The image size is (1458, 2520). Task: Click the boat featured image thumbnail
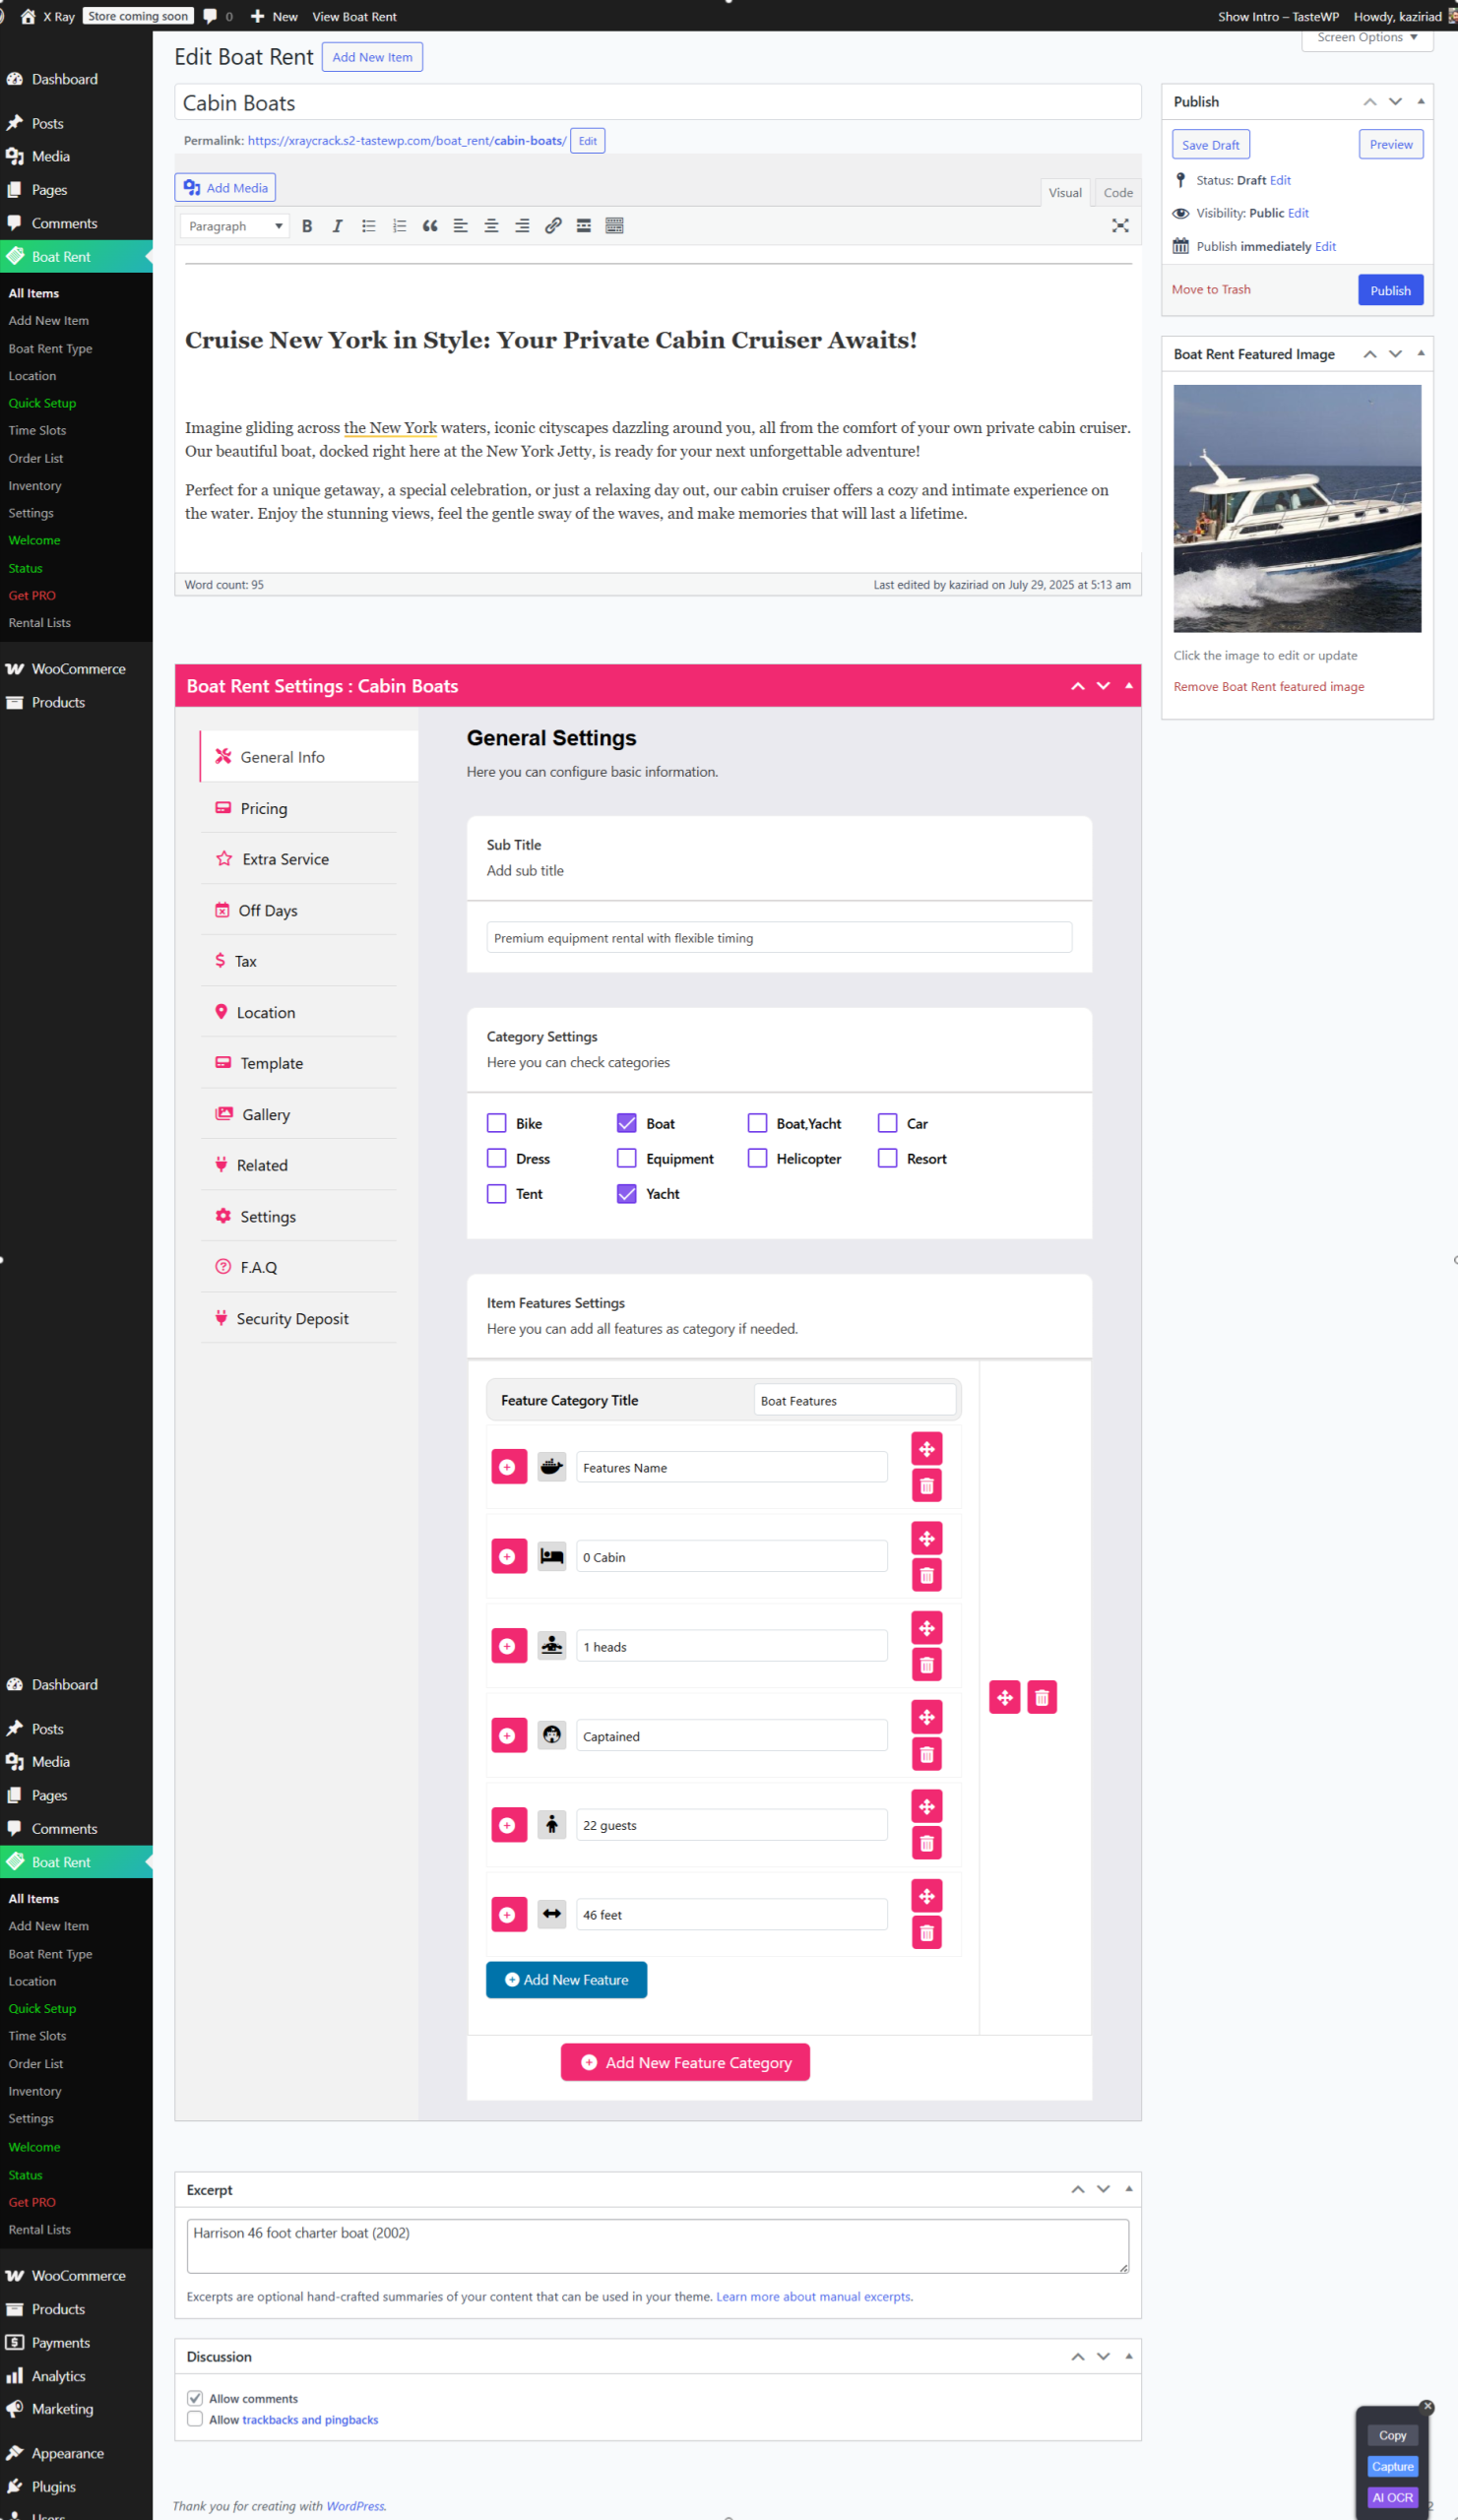[1296, 508]
